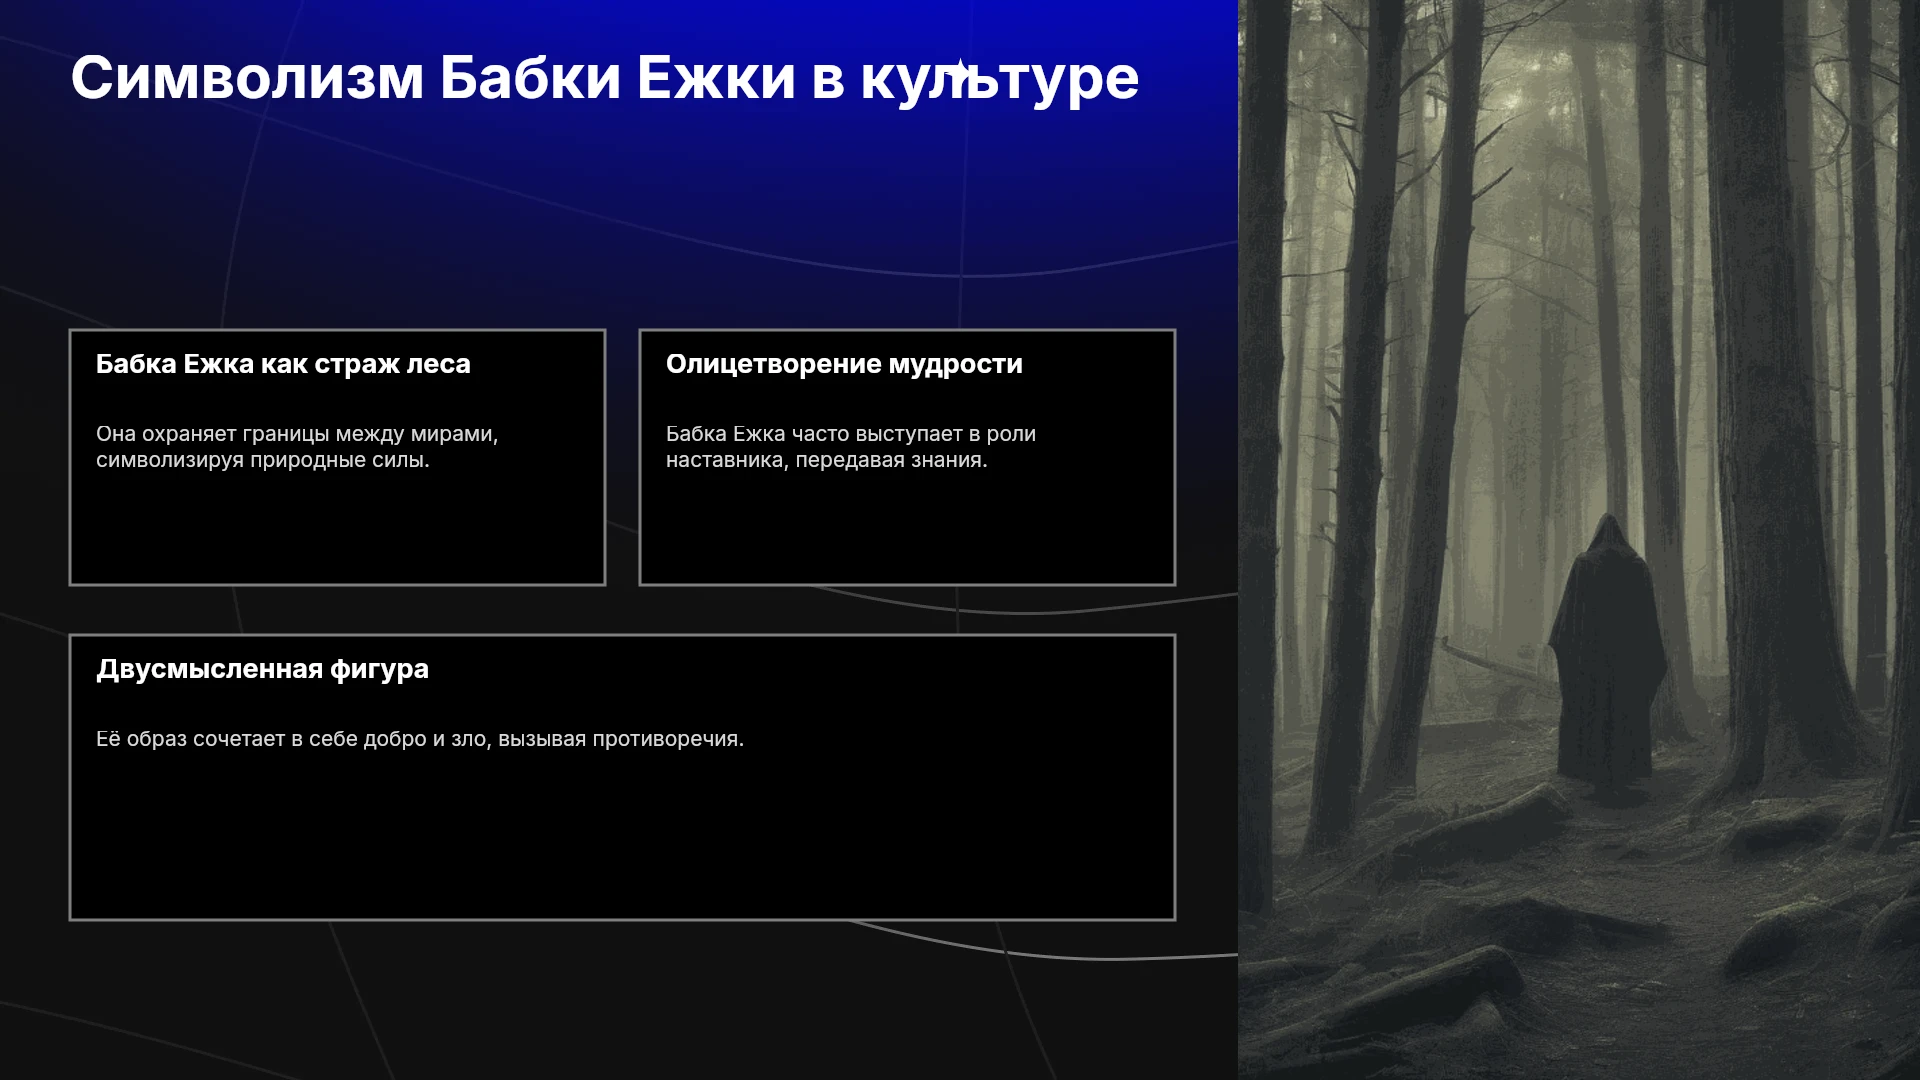1920x1080 pixels.
Task: Select the word "Символизм" in the slide title
Action: coord(247,78)
